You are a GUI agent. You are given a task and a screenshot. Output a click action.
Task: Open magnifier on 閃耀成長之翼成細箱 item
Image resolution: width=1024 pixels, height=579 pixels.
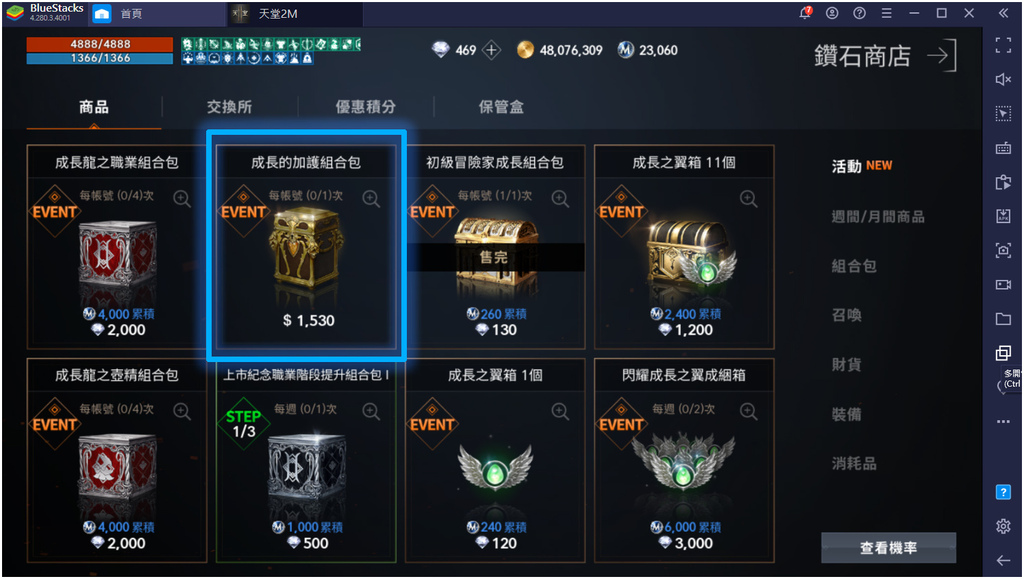[748, 411]
